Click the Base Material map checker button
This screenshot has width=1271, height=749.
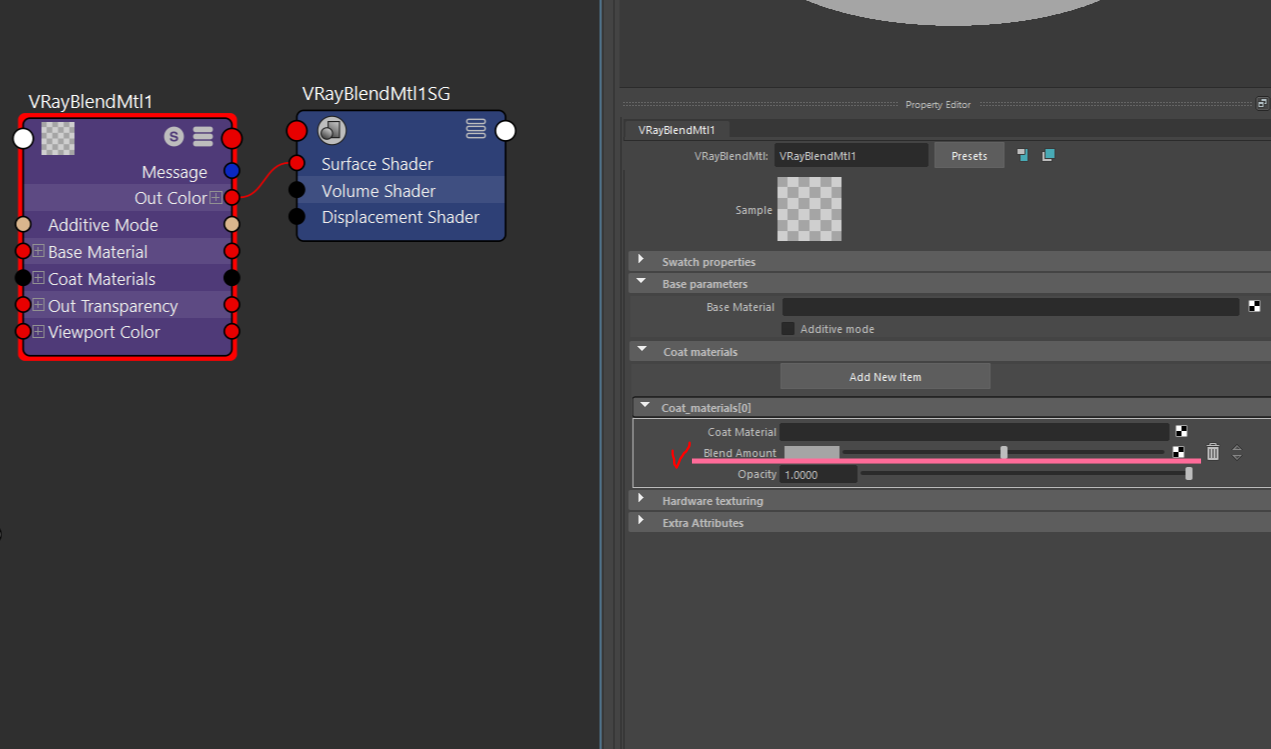pos(1255,307)
